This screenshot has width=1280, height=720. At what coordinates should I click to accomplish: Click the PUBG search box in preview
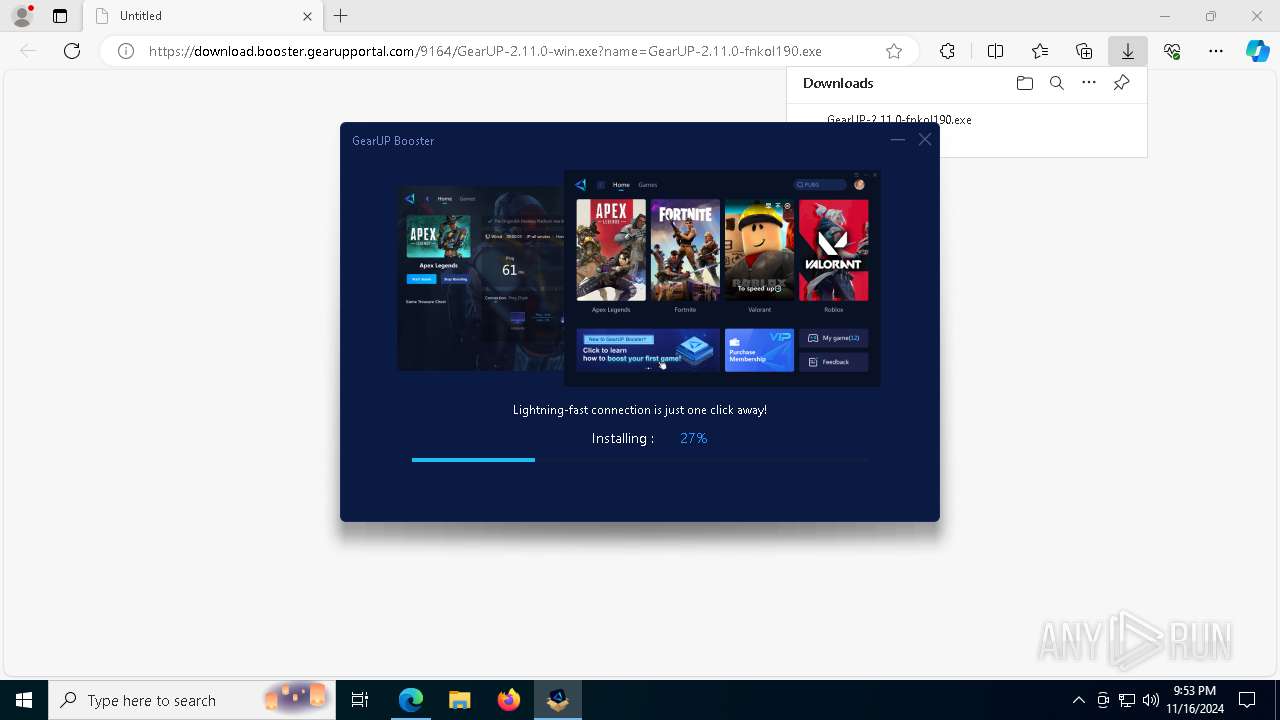(x=820, y=185)
